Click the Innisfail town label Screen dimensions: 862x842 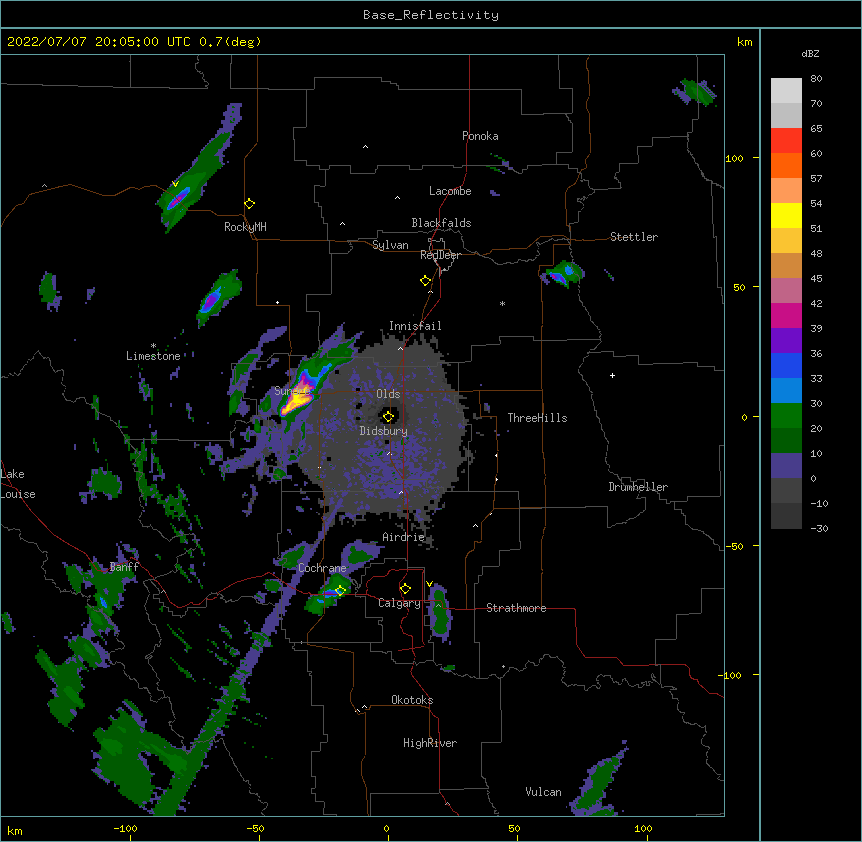[x=415, y=326]
